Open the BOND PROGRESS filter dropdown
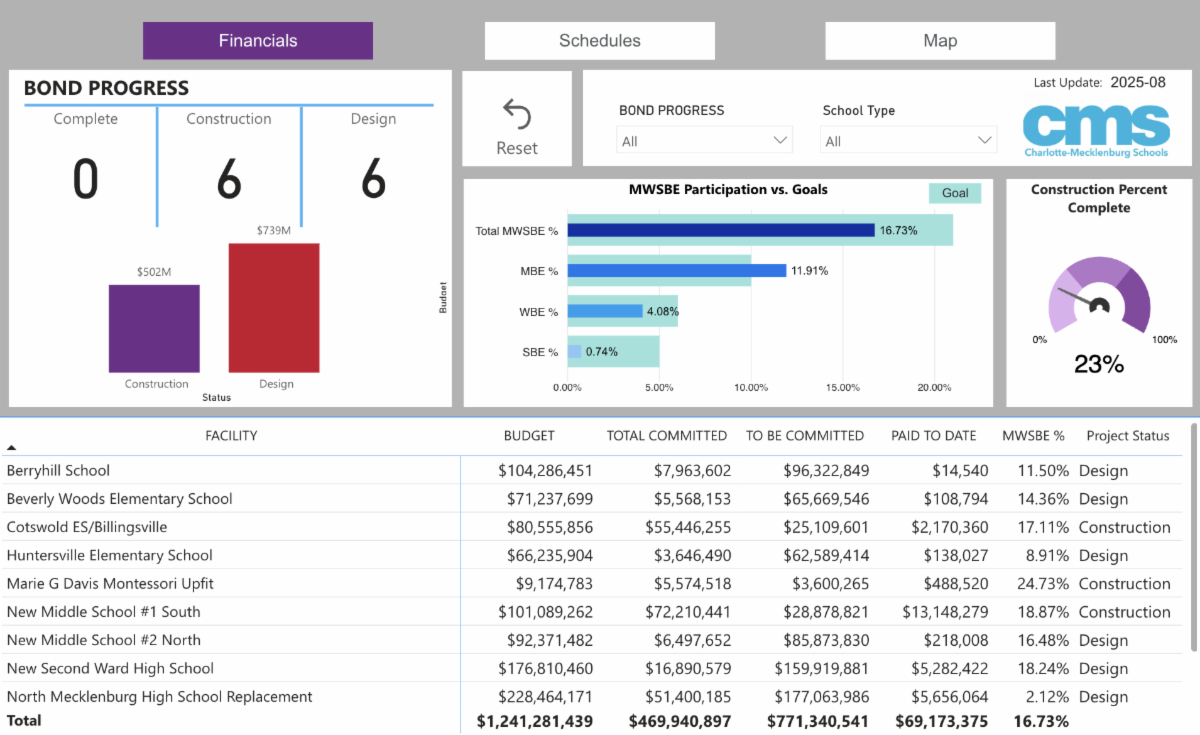 pyautogui.click(x=705, y=141)
